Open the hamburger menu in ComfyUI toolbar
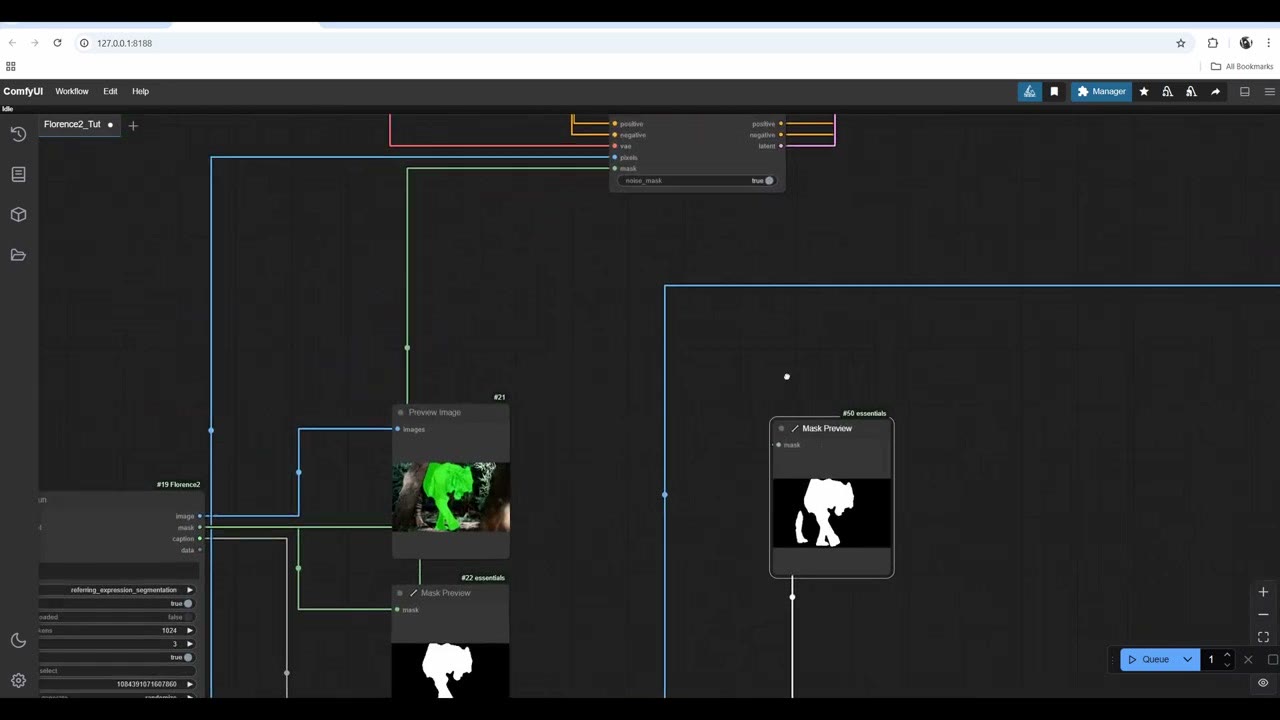This screenshot has width=1280, height=720. (1270, 91)
